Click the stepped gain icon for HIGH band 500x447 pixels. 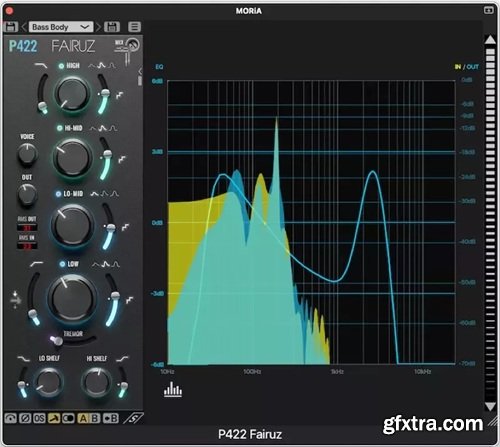pos(119,96)
